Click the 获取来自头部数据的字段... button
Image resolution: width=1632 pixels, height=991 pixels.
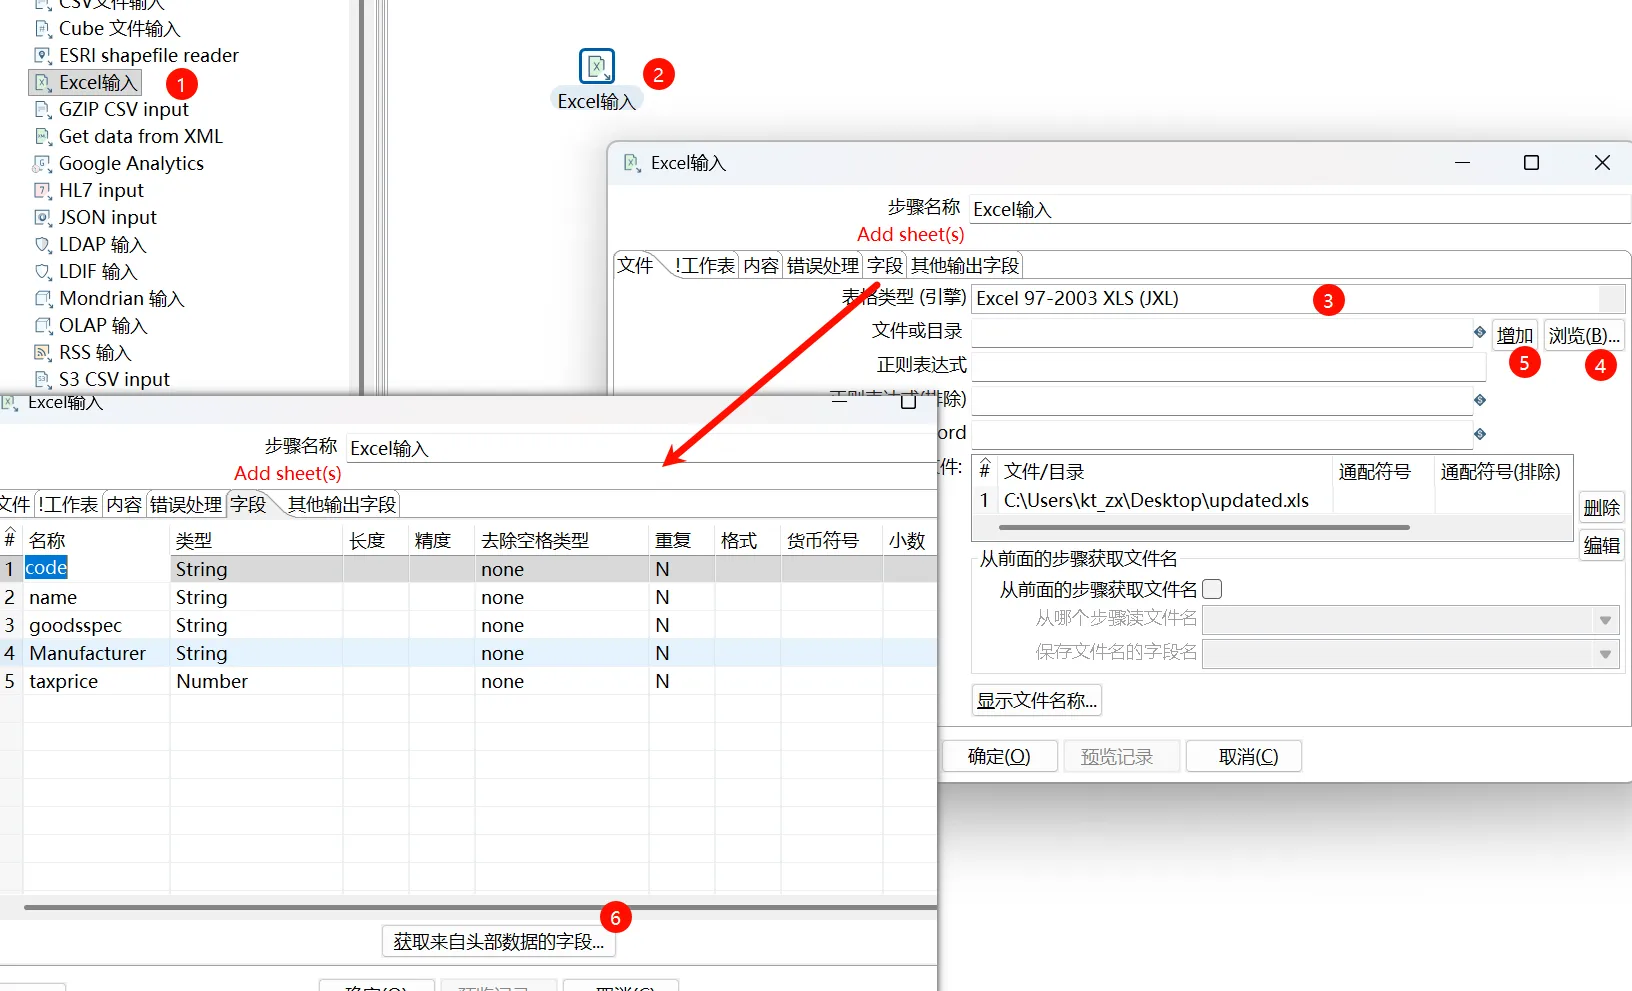point(498,942)
